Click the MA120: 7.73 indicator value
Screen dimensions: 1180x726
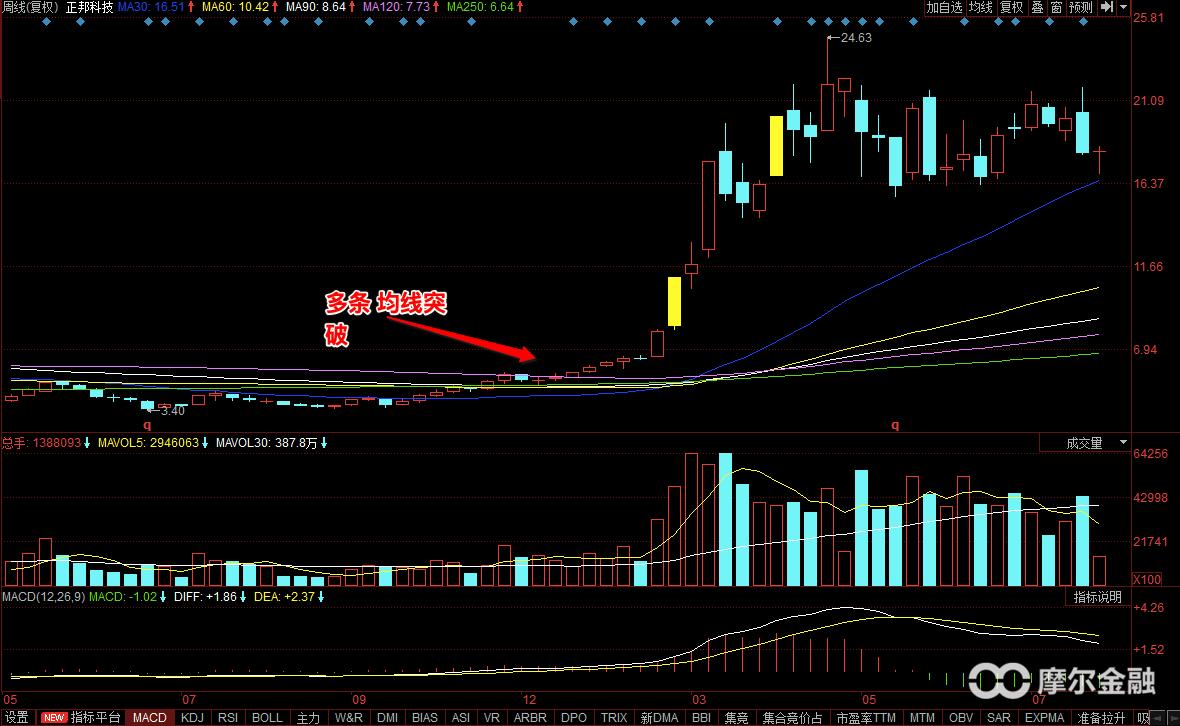tap(397, 7)
